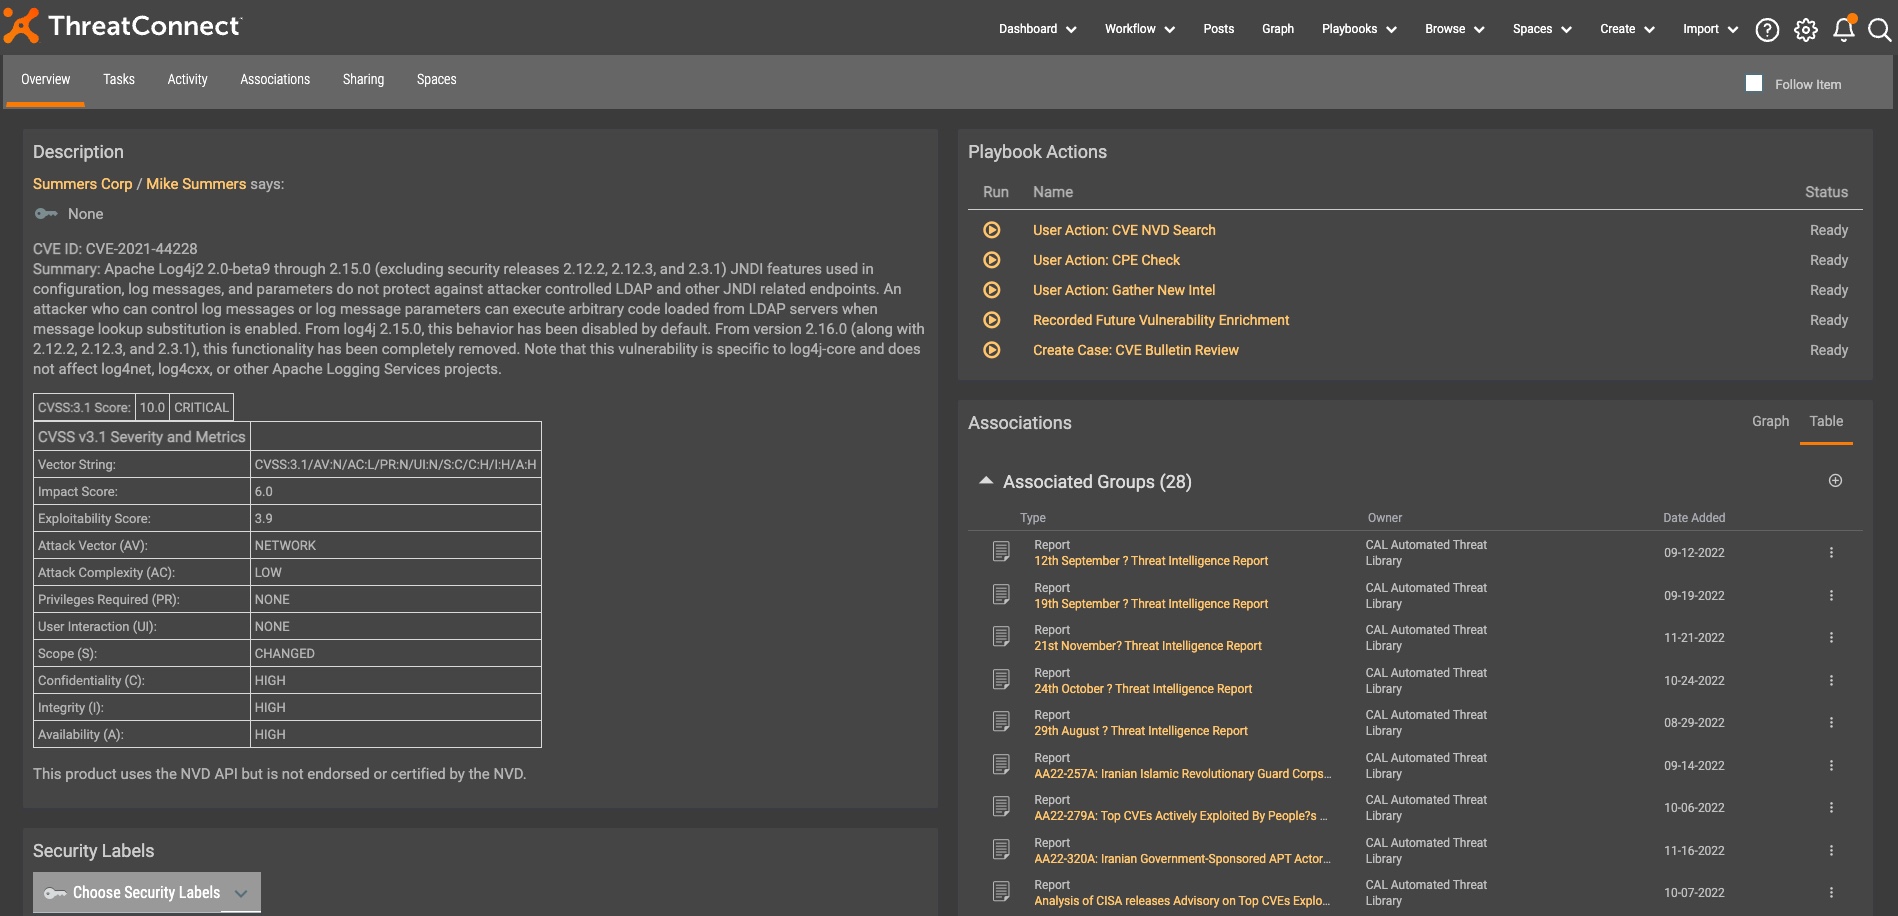Open the Workflow dropdown menu
The width and height of the screenshot is (1898, 916).
1139,29
